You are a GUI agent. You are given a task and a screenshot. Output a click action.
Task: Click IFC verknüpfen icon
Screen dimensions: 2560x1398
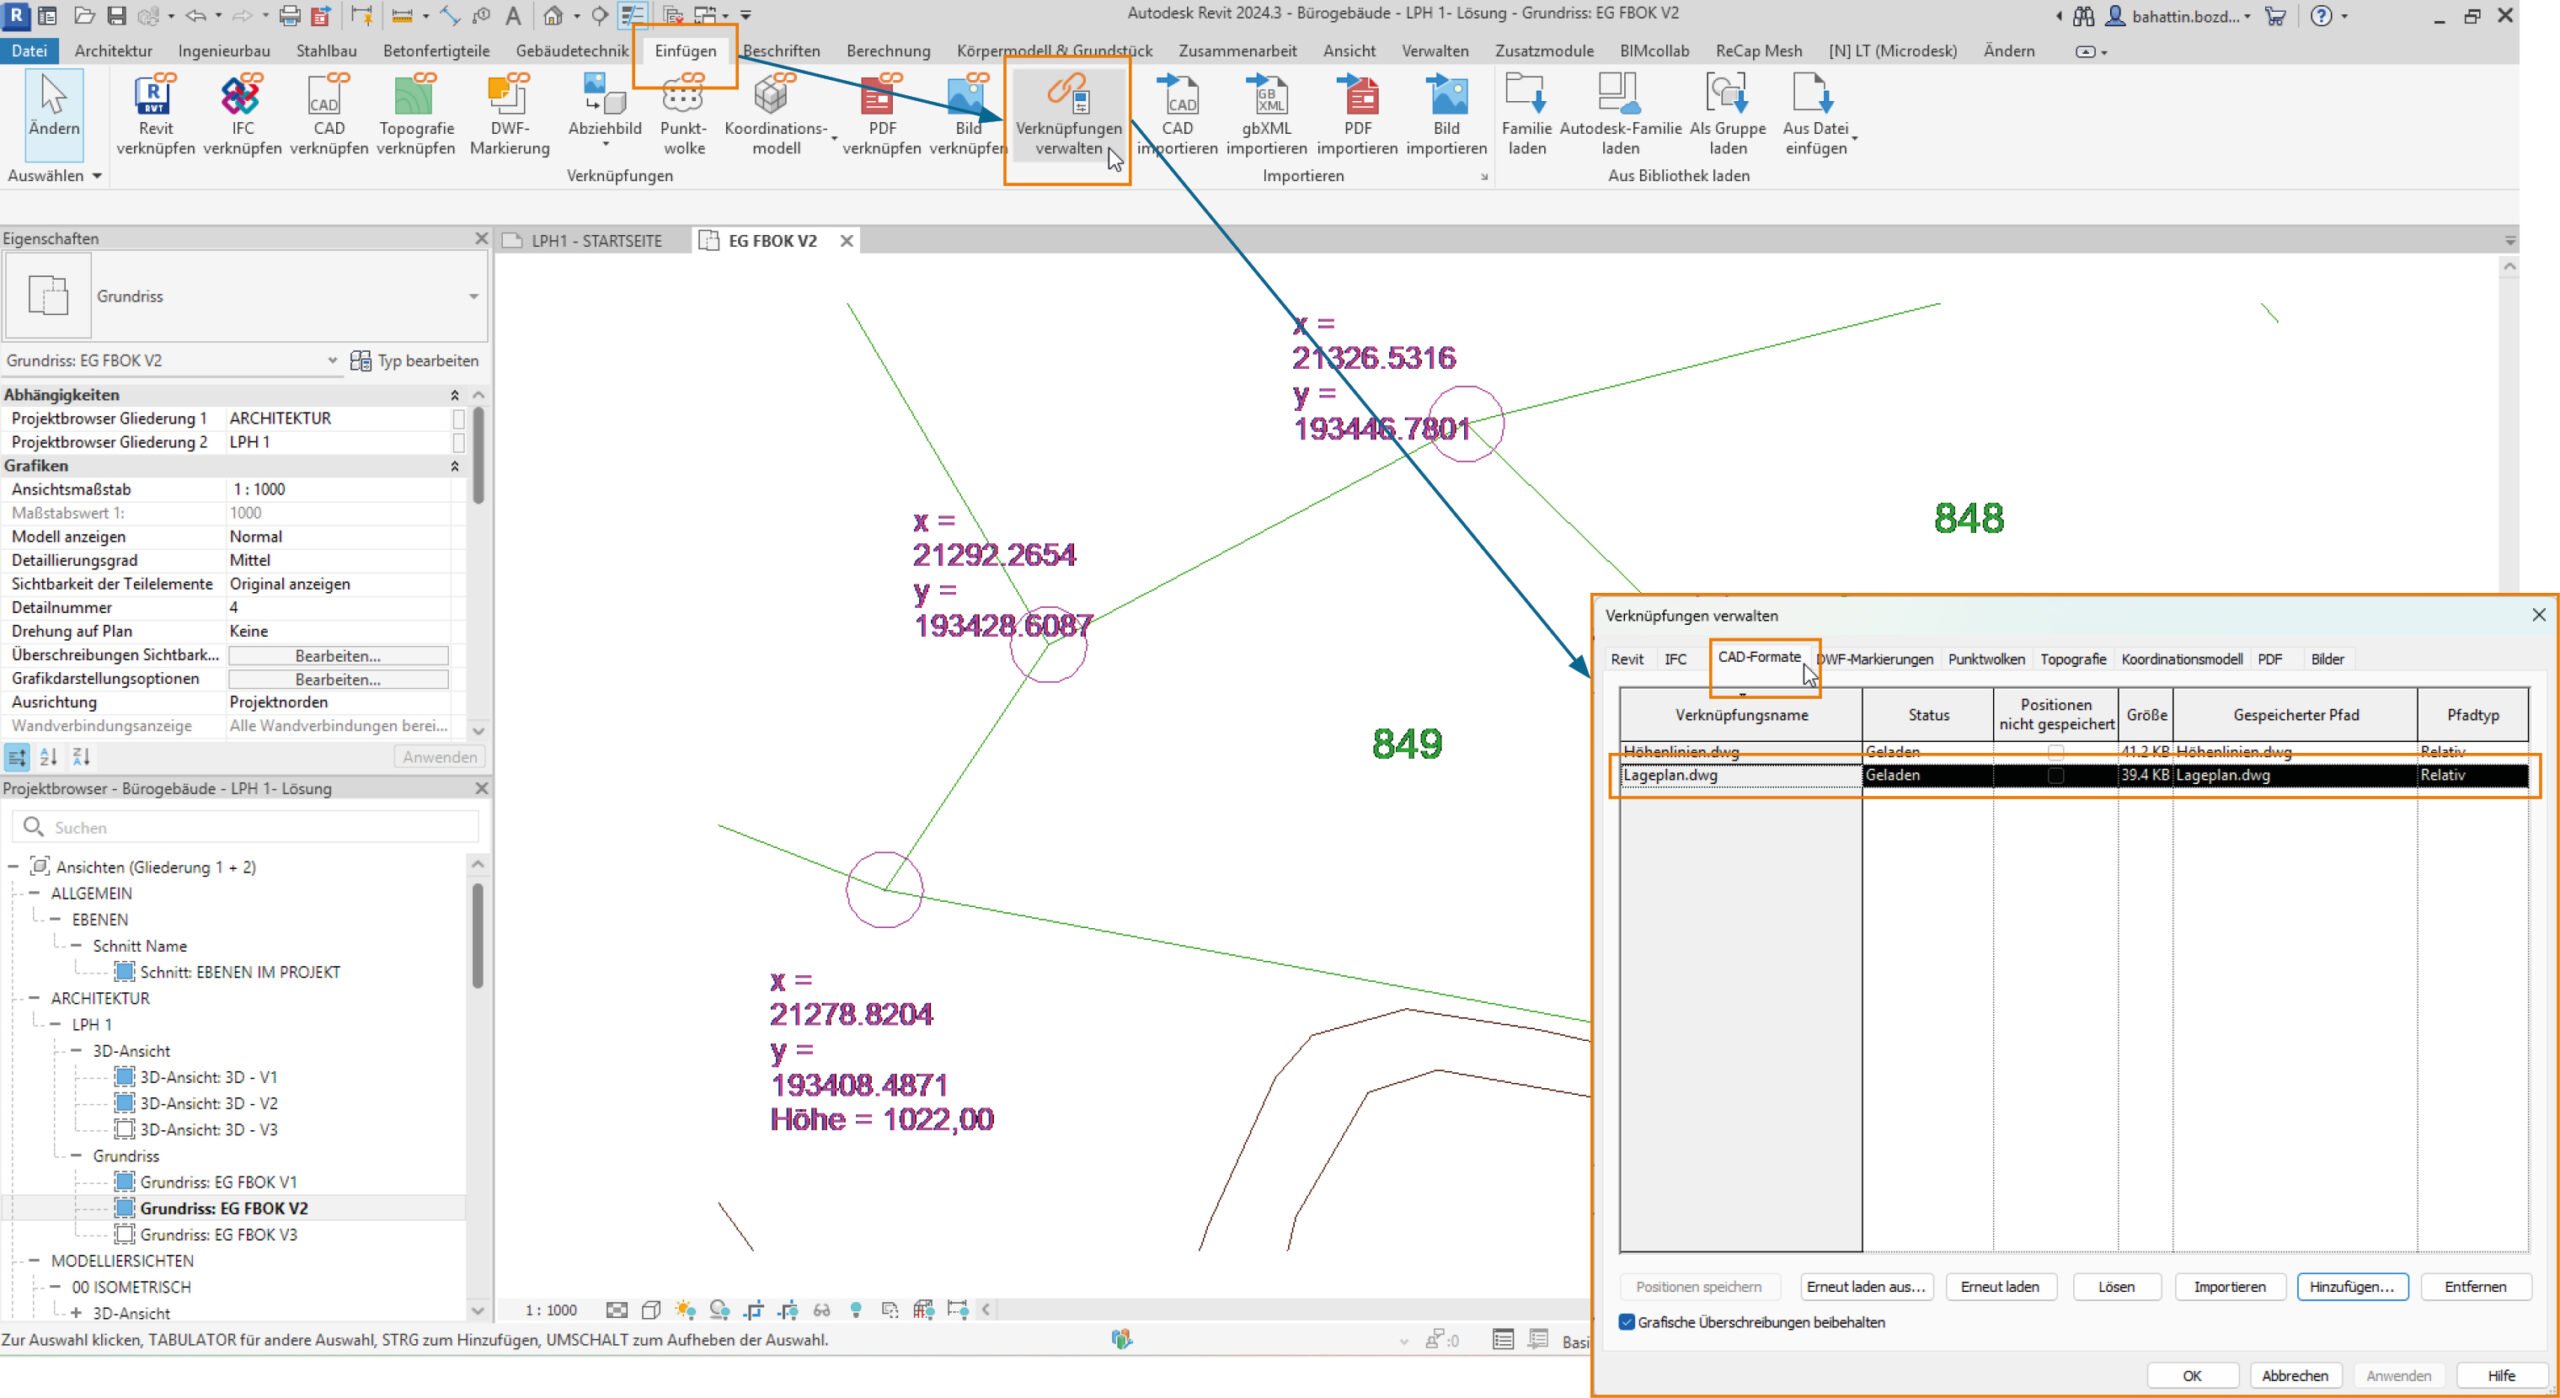click(242, 96)
